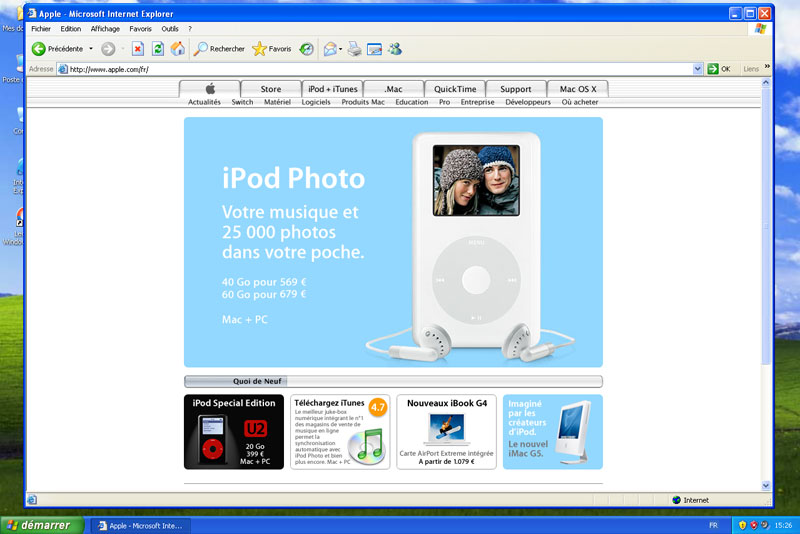Click the page icon beside the URL

point(63,69)
